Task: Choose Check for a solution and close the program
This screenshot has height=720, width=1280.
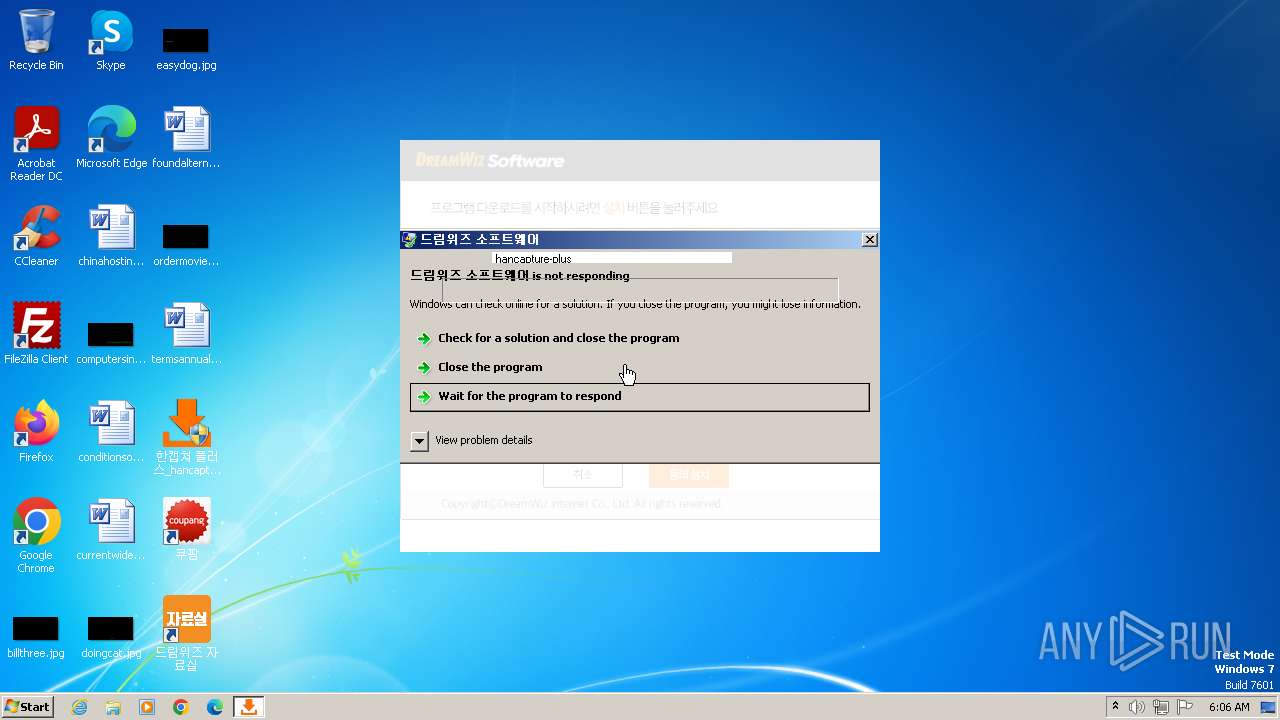Action: point(640,338)
